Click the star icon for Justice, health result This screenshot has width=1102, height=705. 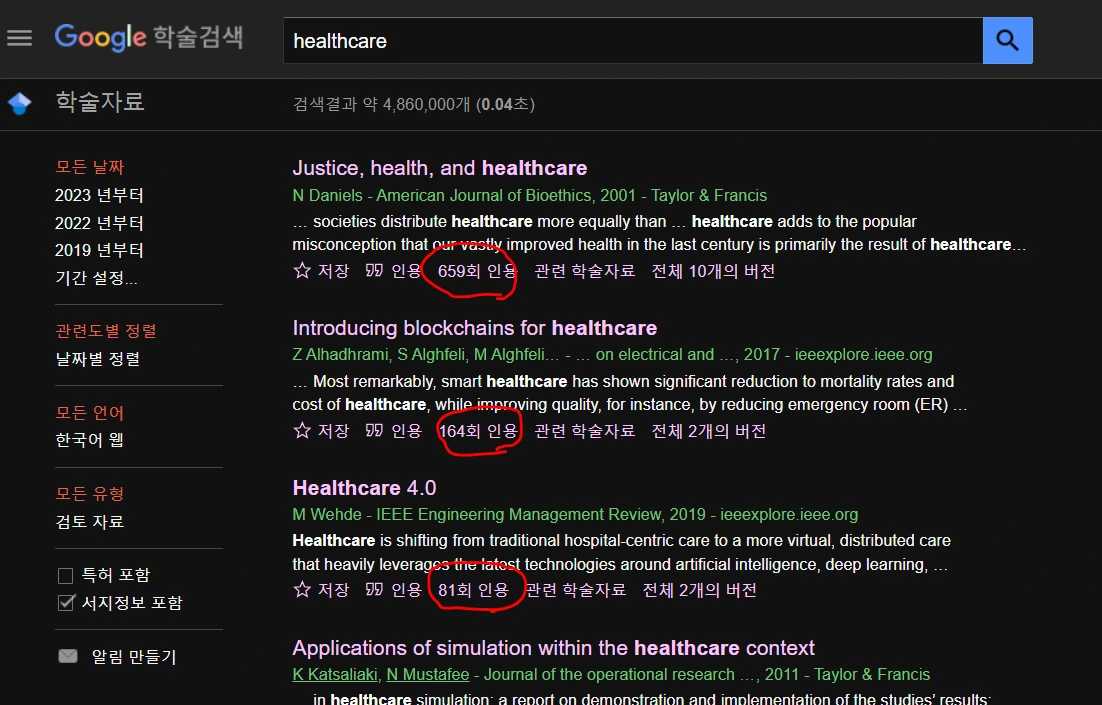(x=302, y=271)
